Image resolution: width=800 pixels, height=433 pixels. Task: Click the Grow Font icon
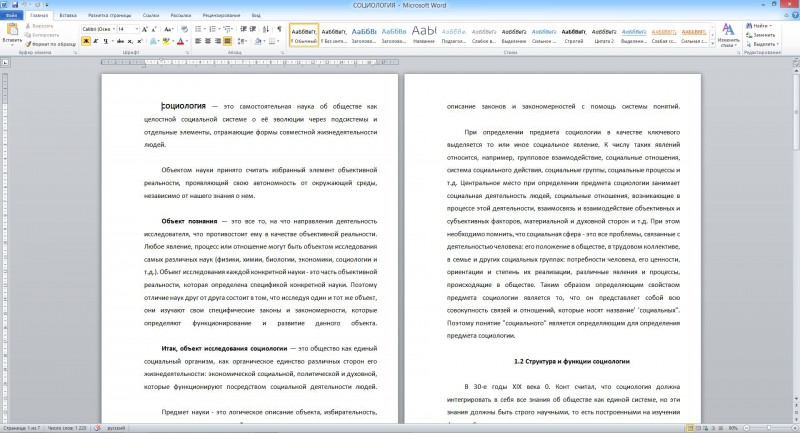click(x=145, y=29)
